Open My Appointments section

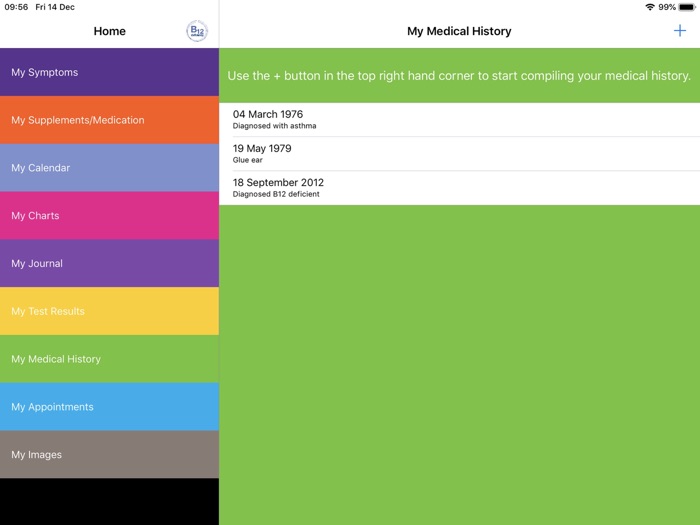[x=109, y=406]
